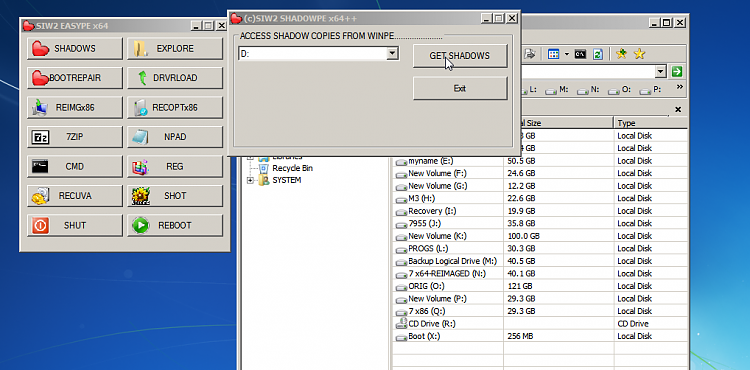Open DRVRLOAD driver loader
750x370 pixels.
175,78
